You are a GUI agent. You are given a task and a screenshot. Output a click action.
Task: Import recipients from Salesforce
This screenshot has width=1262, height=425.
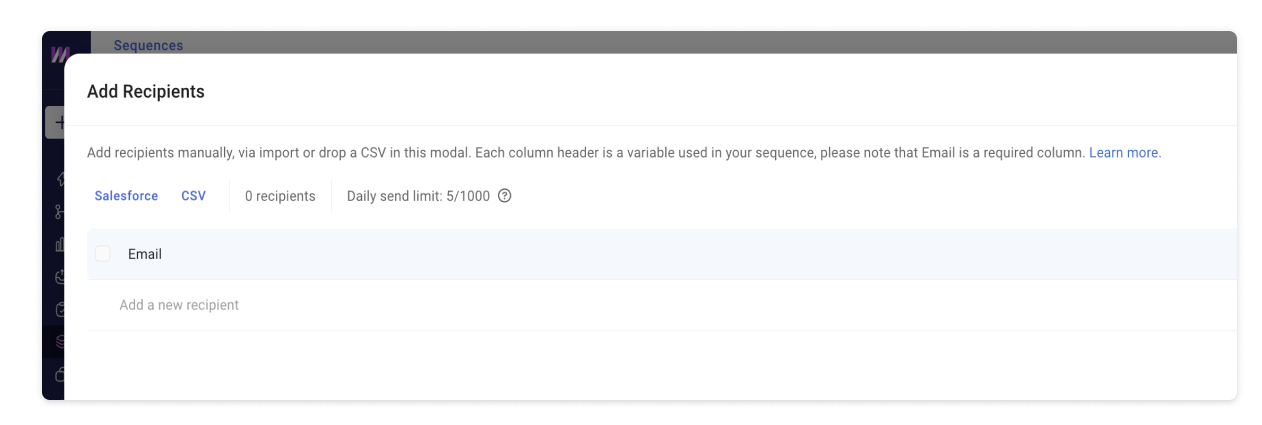[126, 196]
